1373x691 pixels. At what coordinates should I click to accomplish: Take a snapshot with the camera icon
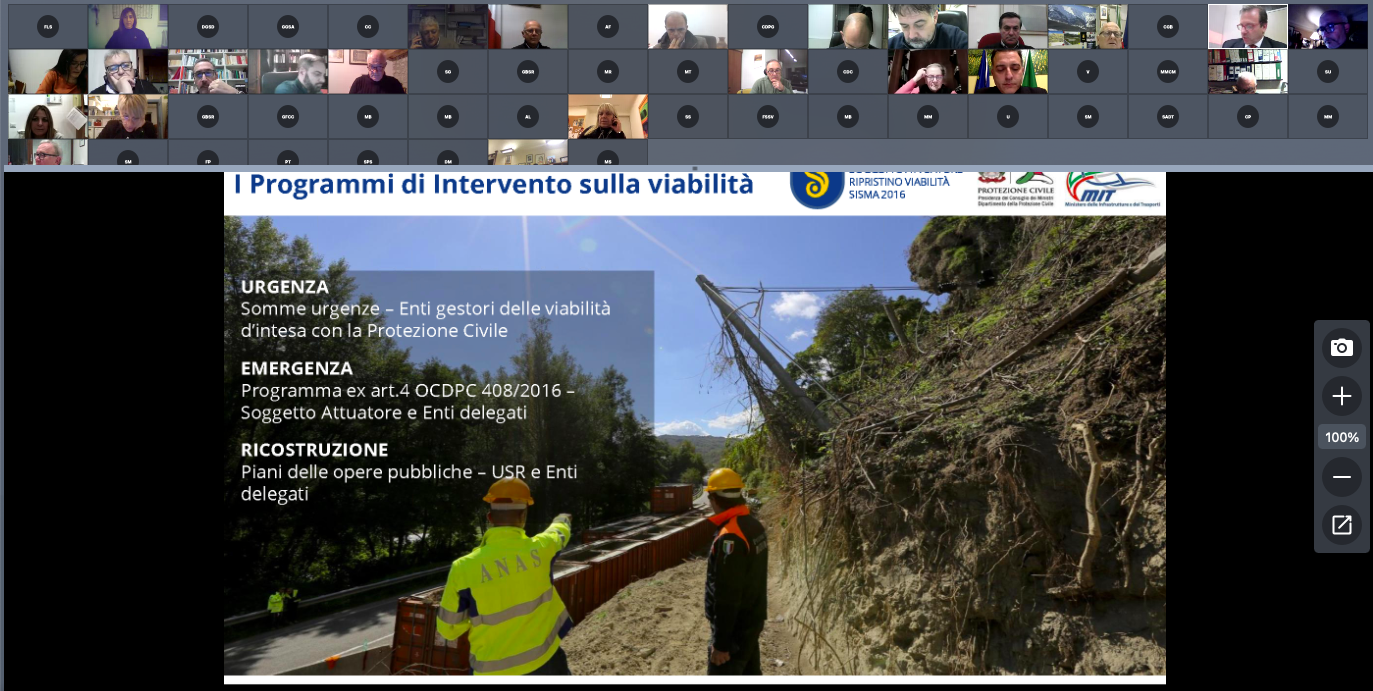coord(1341,348)
